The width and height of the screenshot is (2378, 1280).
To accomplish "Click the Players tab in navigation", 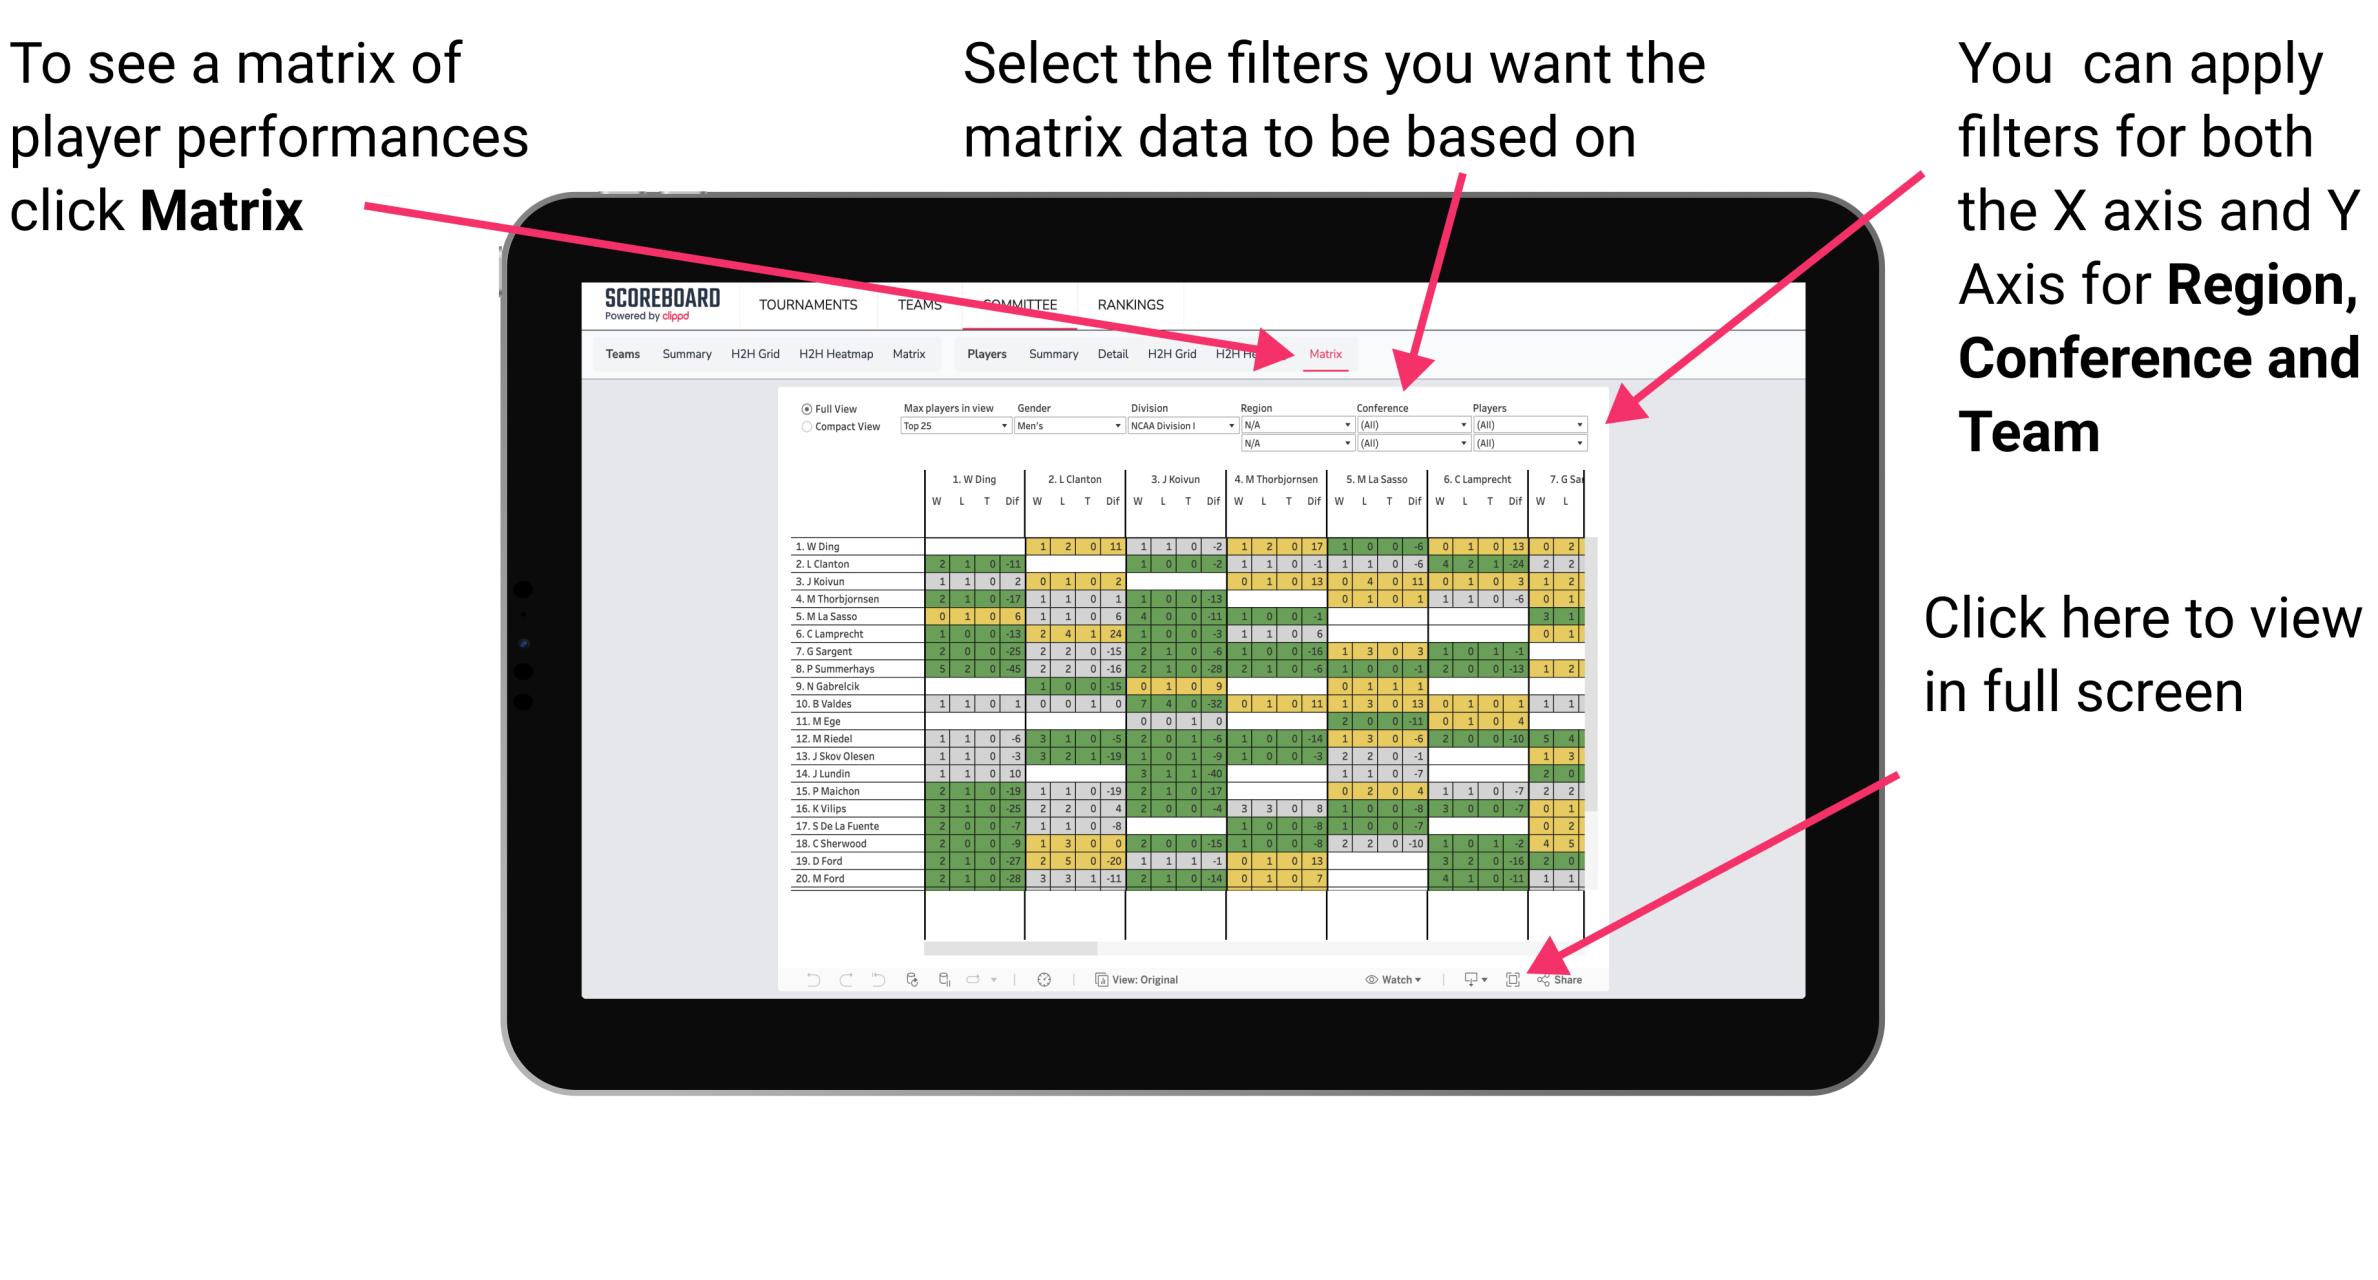I will [986, 355].
